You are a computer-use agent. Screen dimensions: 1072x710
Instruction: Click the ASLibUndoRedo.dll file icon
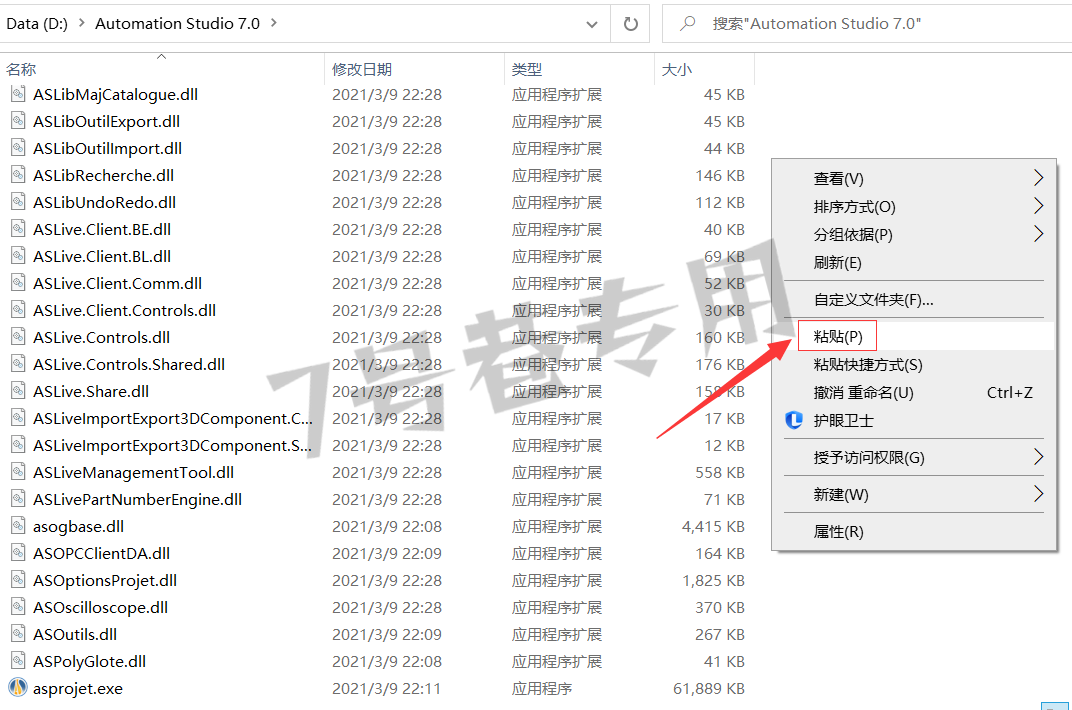pos(18,202)
